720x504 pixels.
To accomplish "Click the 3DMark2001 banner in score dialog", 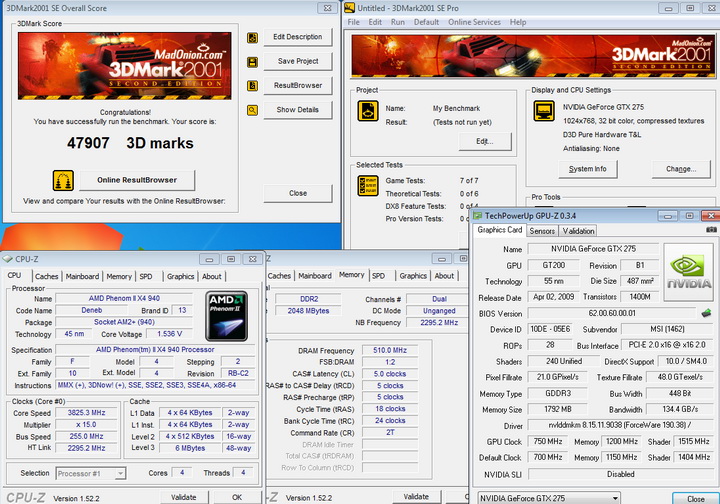I will tap(124, 66).
